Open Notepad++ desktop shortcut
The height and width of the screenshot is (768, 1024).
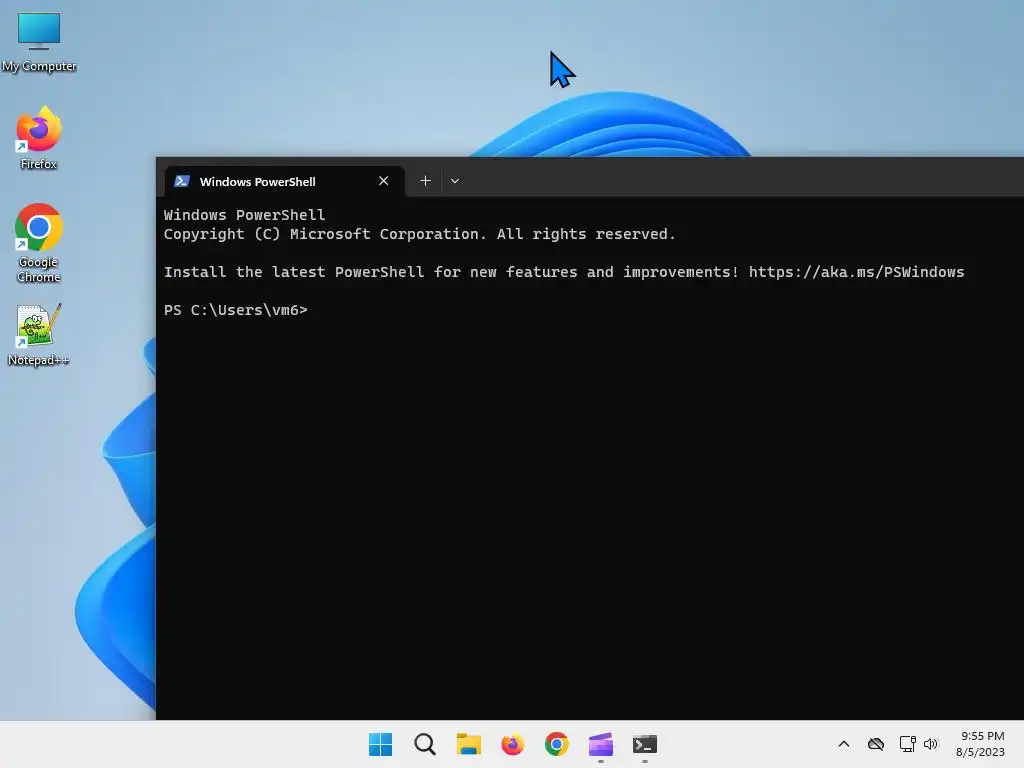tap(39, 334)
